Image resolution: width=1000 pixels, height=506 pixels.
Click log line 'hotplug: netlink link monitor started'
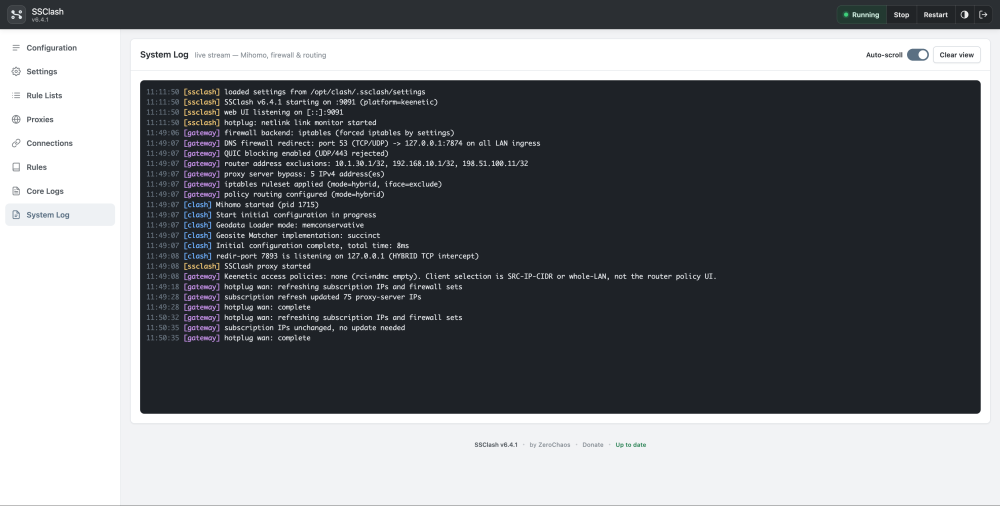pyautogui.click(x=261, y=123)
